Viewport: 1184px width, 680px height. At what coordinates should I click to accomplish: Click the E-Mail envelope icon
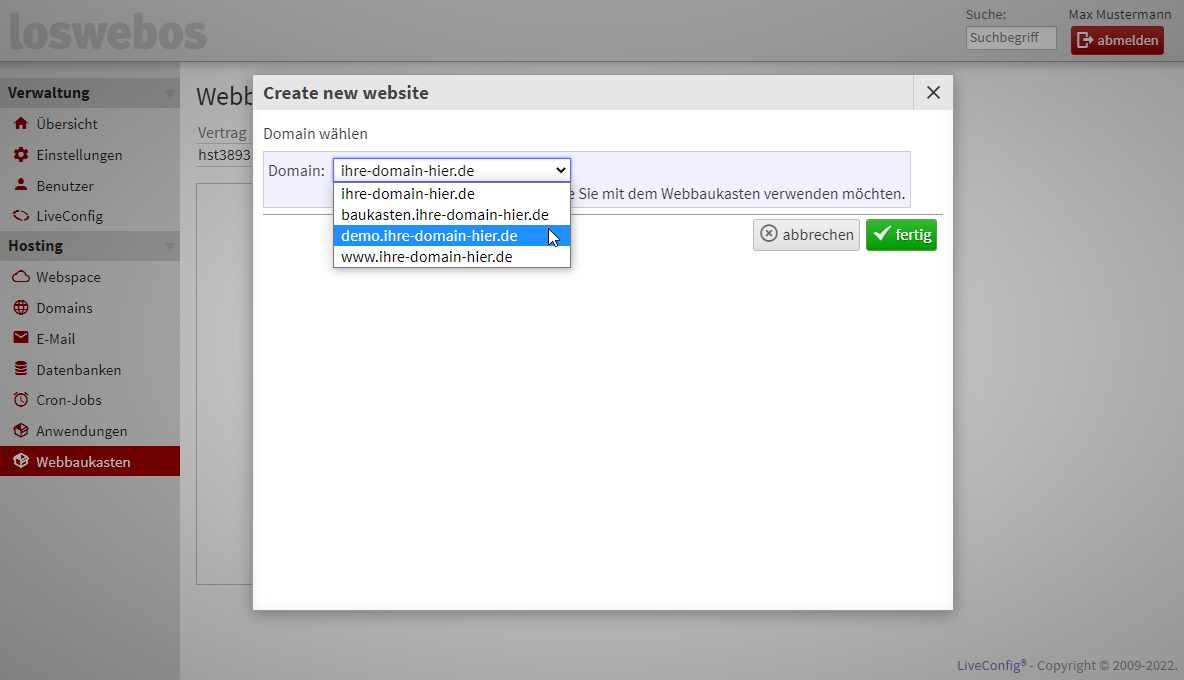(x=20, y=339)
